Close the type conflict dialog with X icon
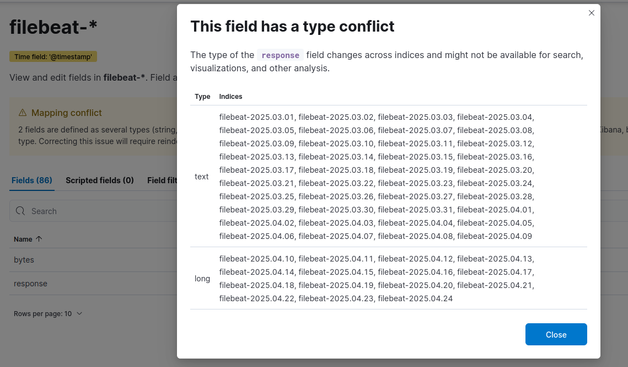 coord(591,13)
